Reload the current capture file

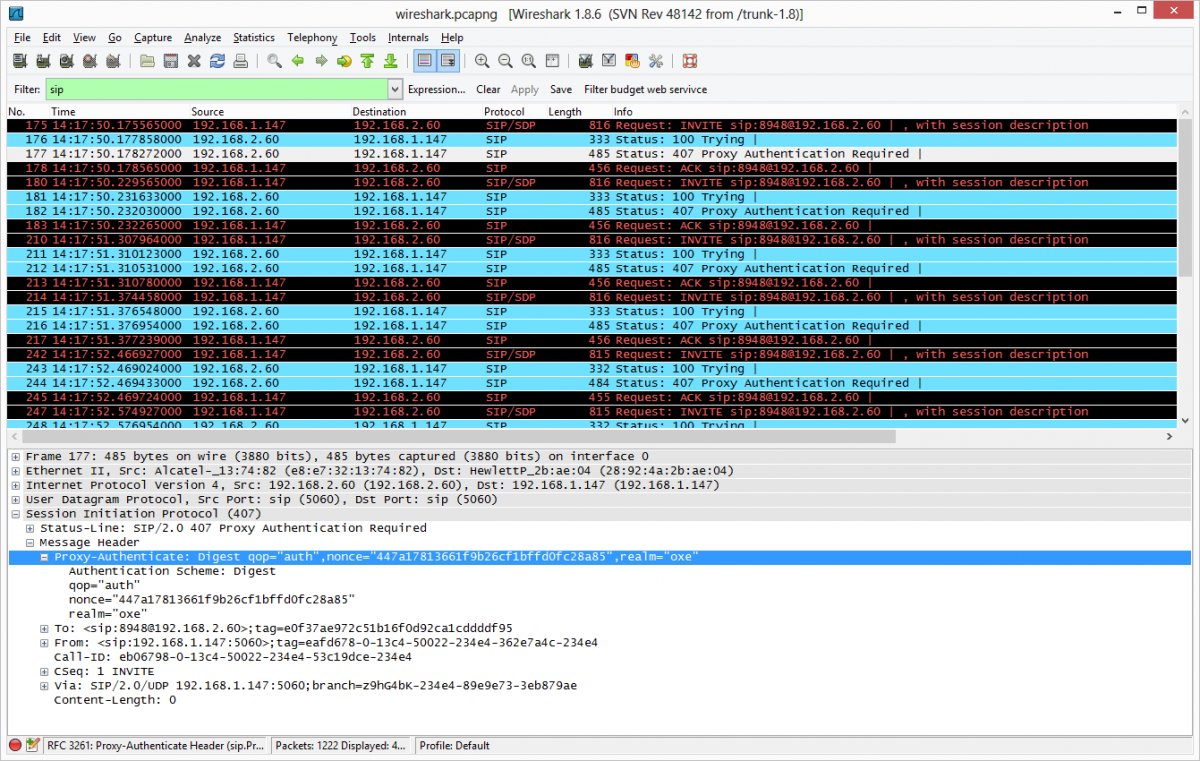(x=217, y=61)
